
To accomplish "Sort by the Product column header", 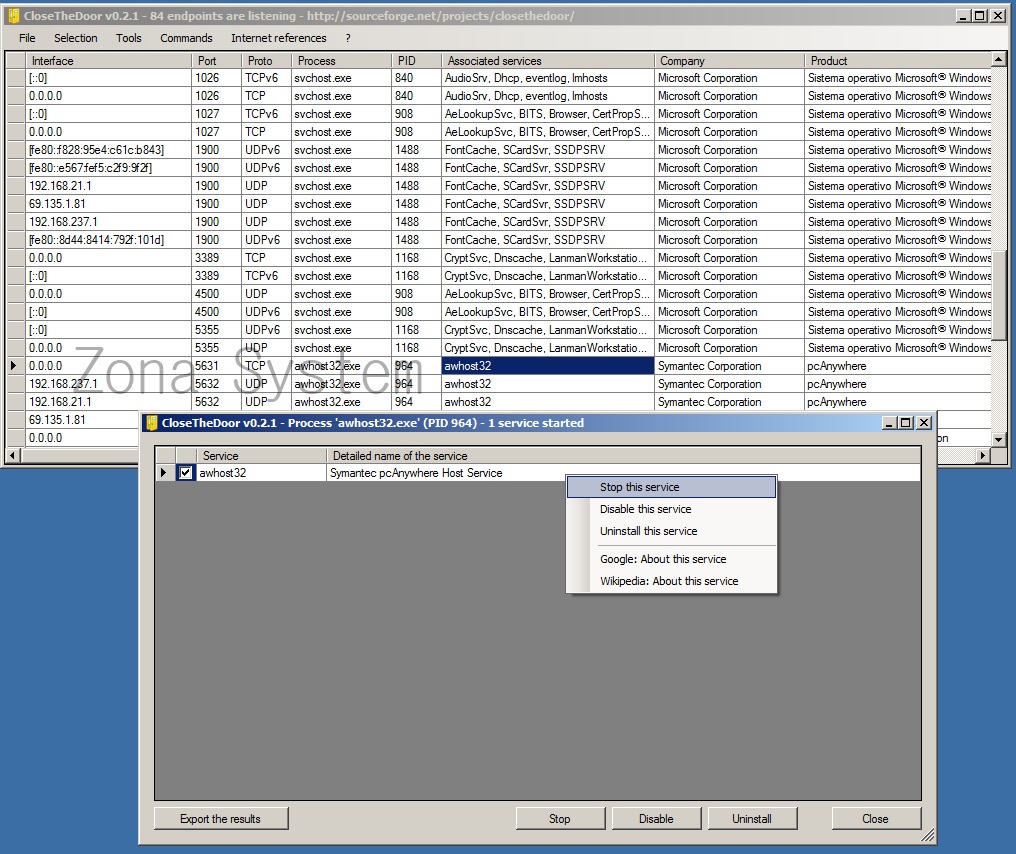I will [898, 60].
